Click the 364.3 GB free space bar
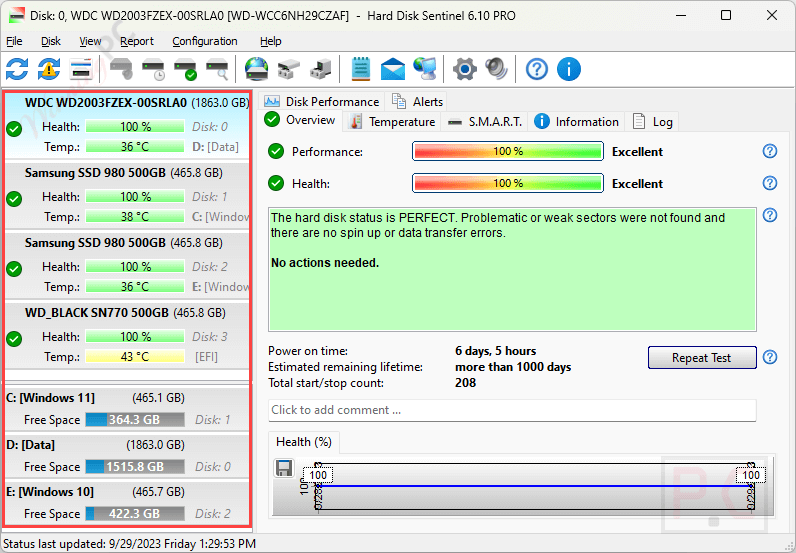 click(135, 420)
